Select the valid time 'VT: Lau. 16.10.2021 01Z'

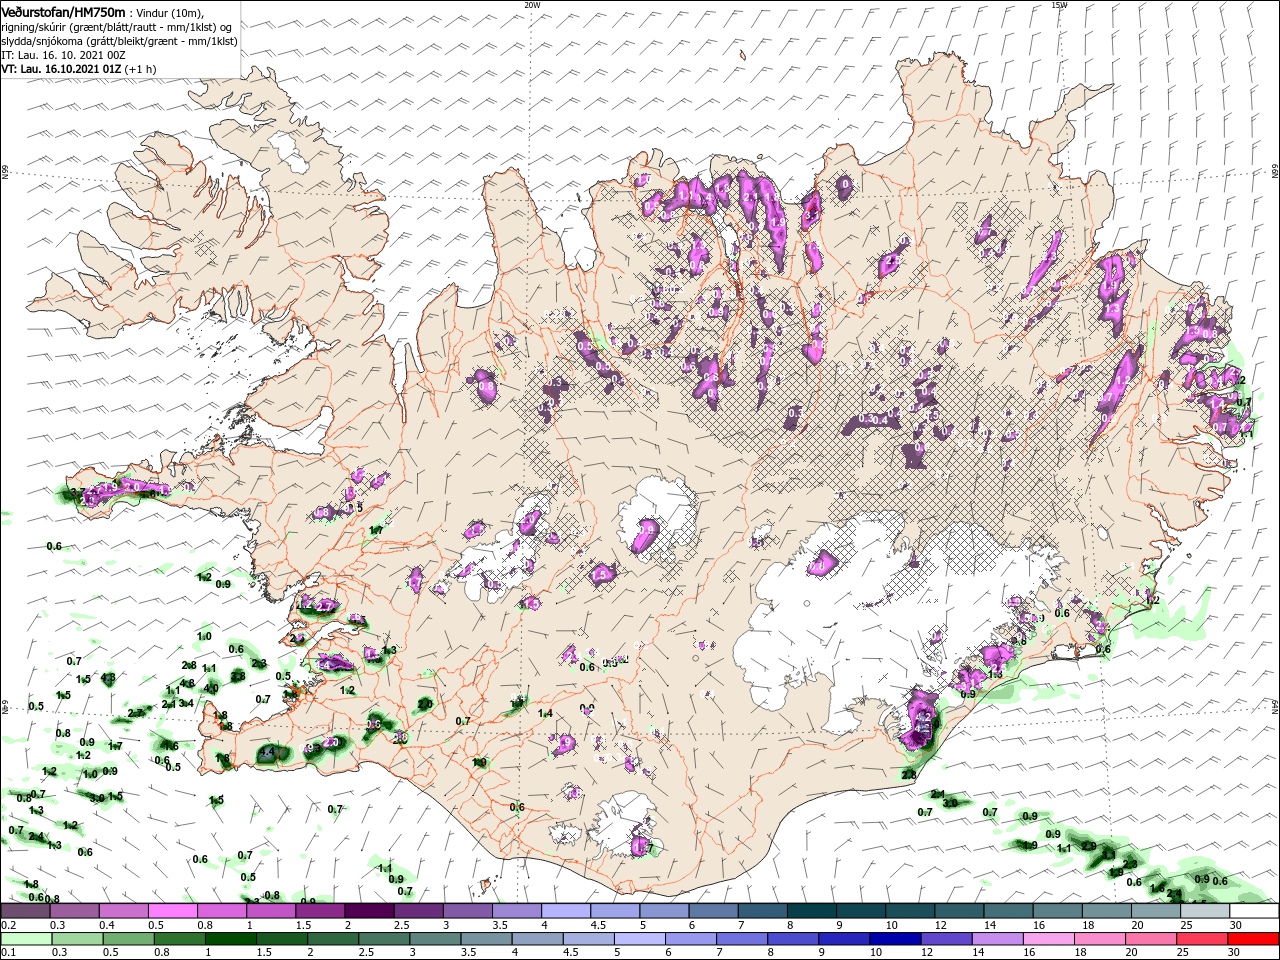pyautogui.click(x=62, y=69)
